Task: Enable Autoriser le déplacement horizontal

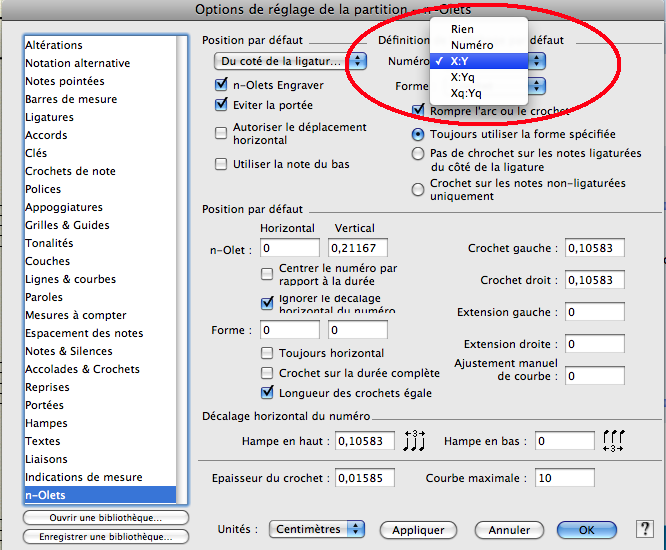Action: (x=222, y=134)
